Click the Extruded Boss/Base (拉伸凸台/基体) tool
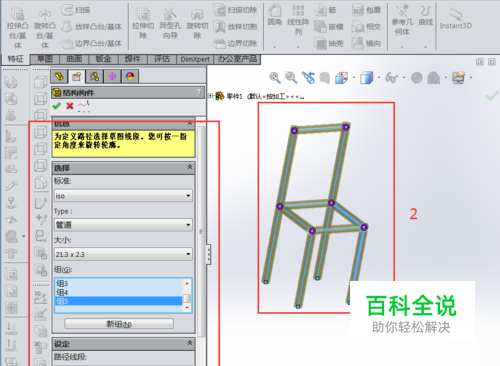 (x=17, y=27)
